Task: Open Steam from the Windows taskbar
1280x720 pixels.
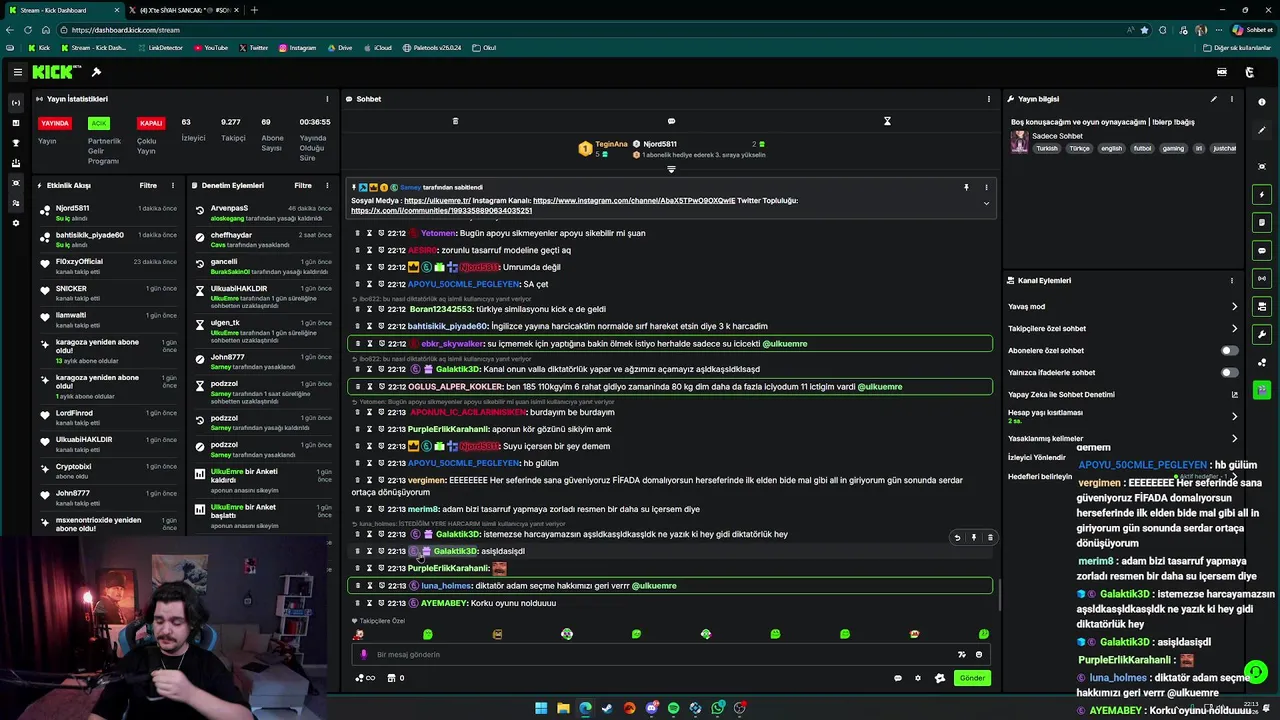Action: [x=607, y=708]
